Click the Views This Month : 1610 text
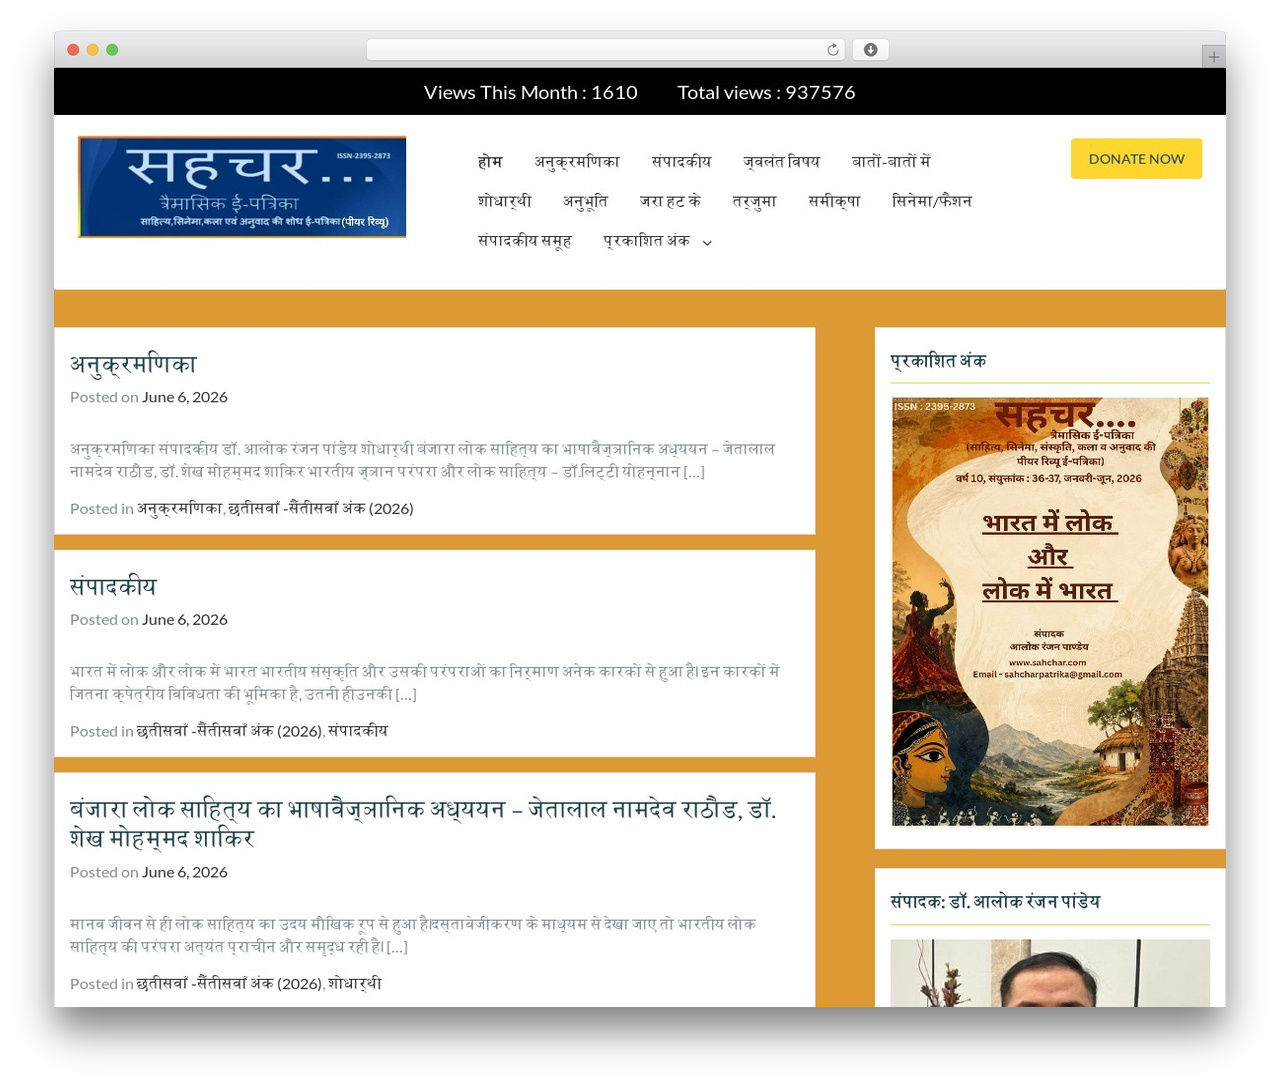Image resolution: width=1280 pixels, height=1084 pixels. click(x=531, y=92)
